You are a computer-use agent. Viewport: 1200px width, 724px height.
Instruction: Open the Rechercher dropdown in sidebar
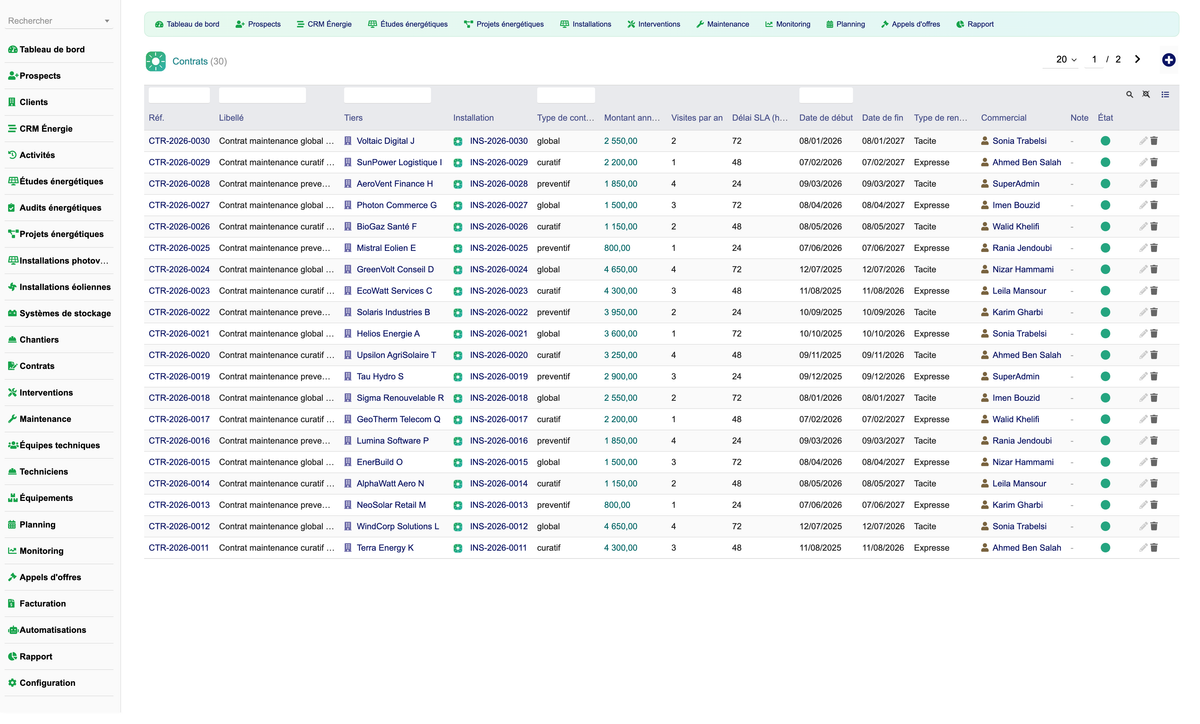coord(60,21)
